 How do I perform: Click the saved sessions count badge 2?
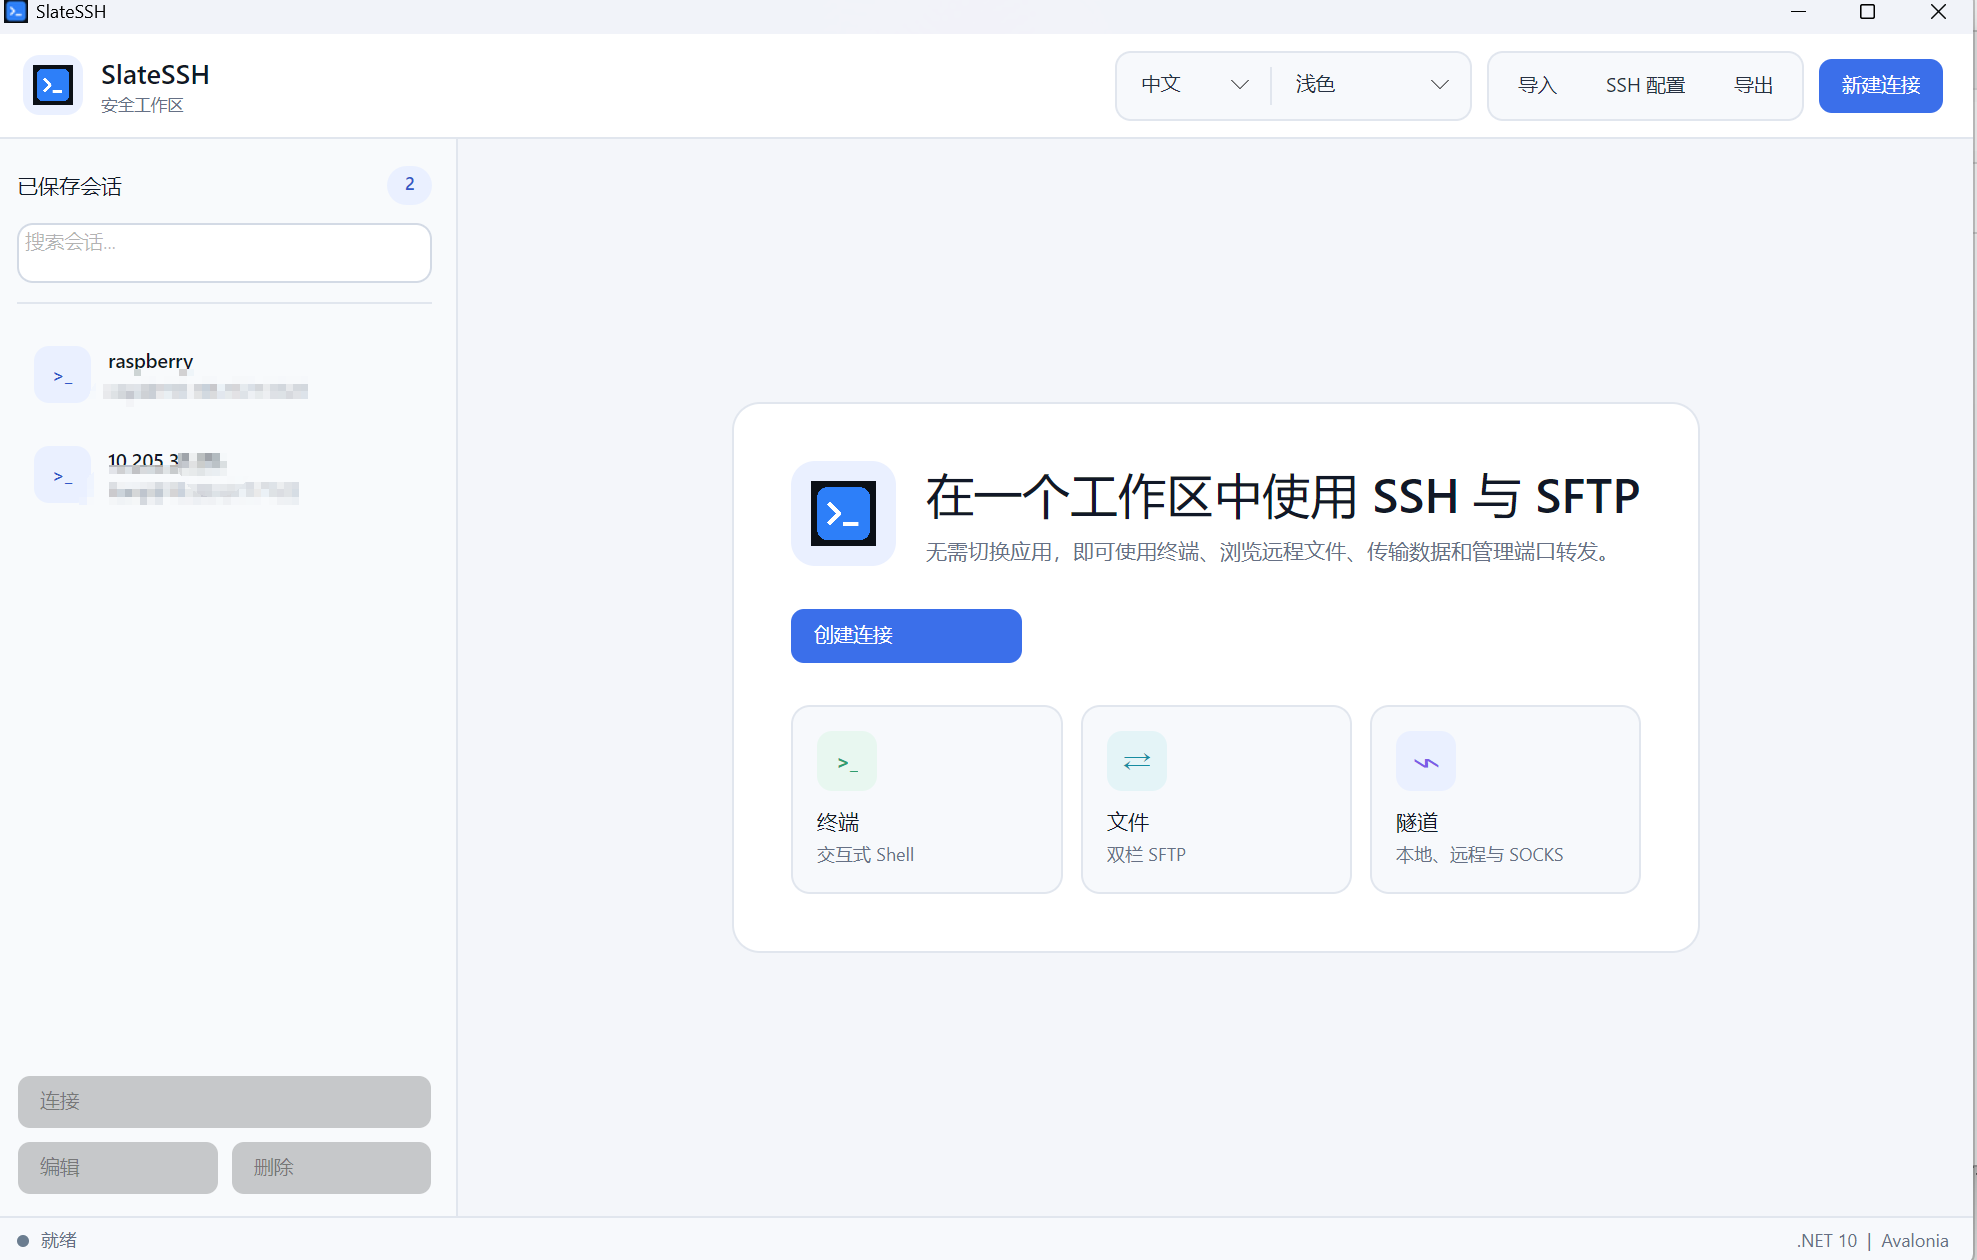(x=409, y=185)
